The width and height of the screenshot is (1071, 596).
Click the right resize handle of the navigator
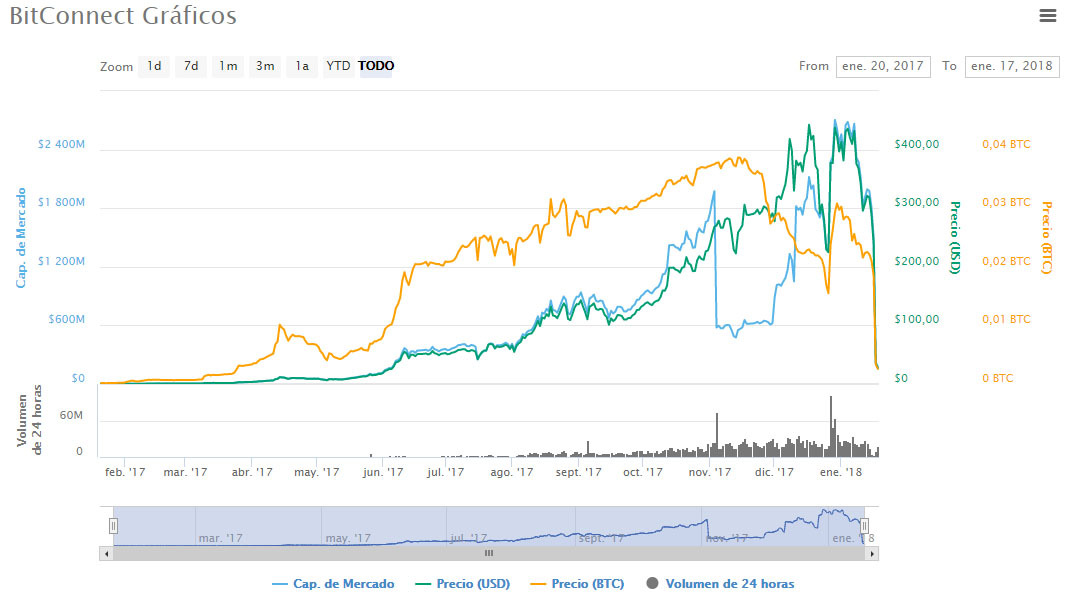[x=866, y=524]
